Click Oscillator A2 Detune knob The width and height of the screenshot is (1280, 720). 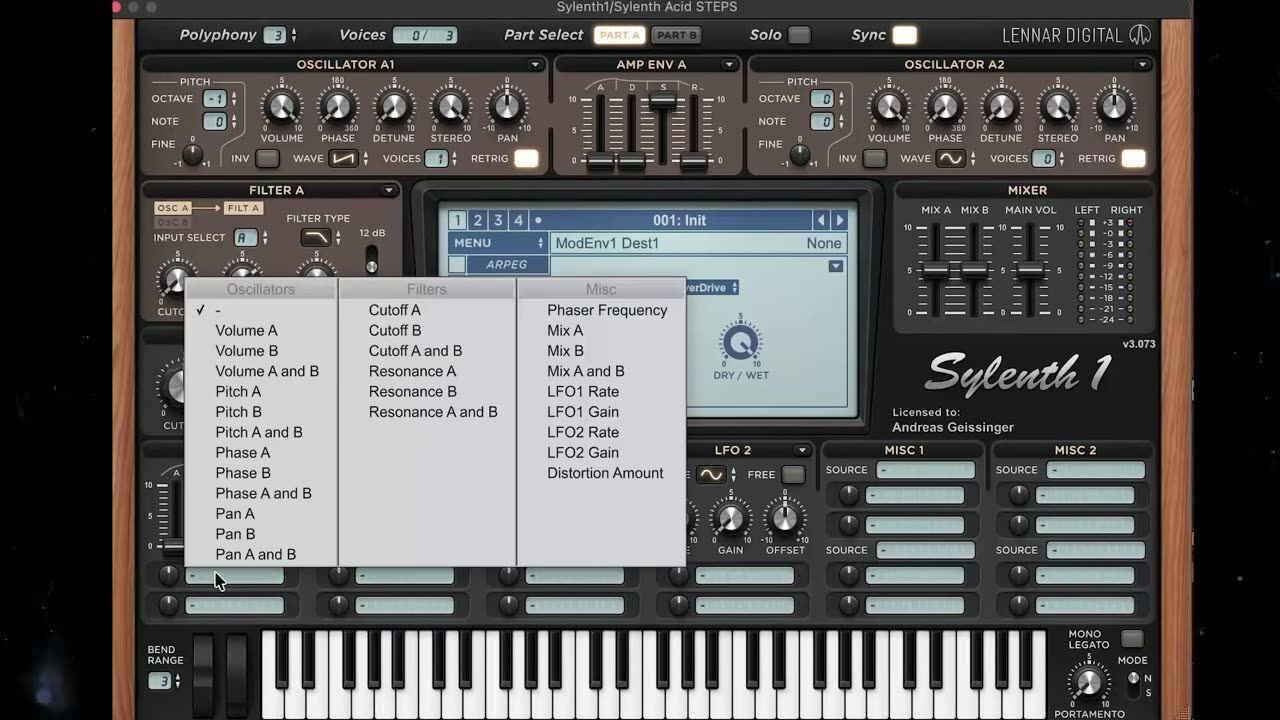(x=1001, y=106)
